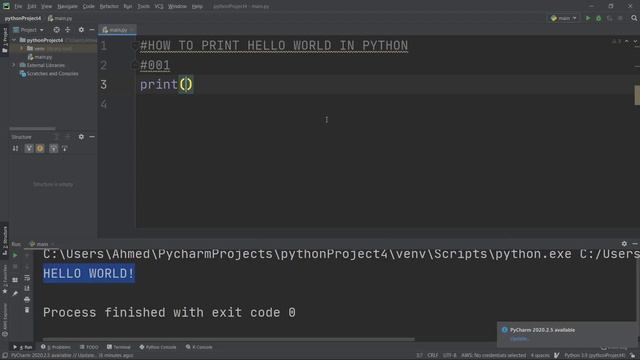Open the main run configuration dropdown
This screenshot has width=640, height=360.
click(564, 18)
